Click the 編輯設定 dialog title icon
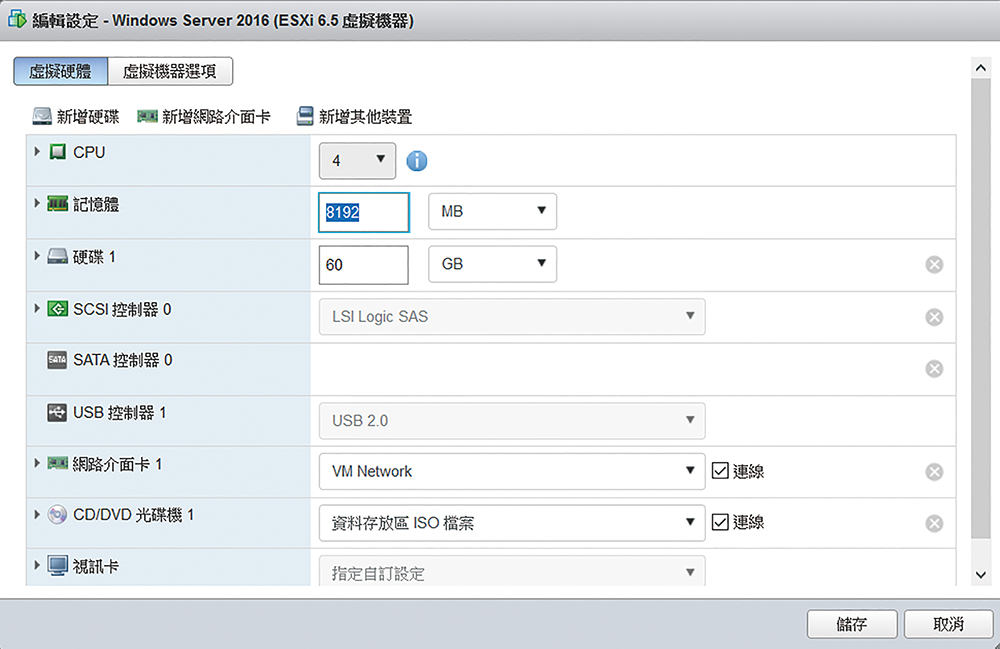Screen dimensions: 1000x649 click(x=17, y=20)
